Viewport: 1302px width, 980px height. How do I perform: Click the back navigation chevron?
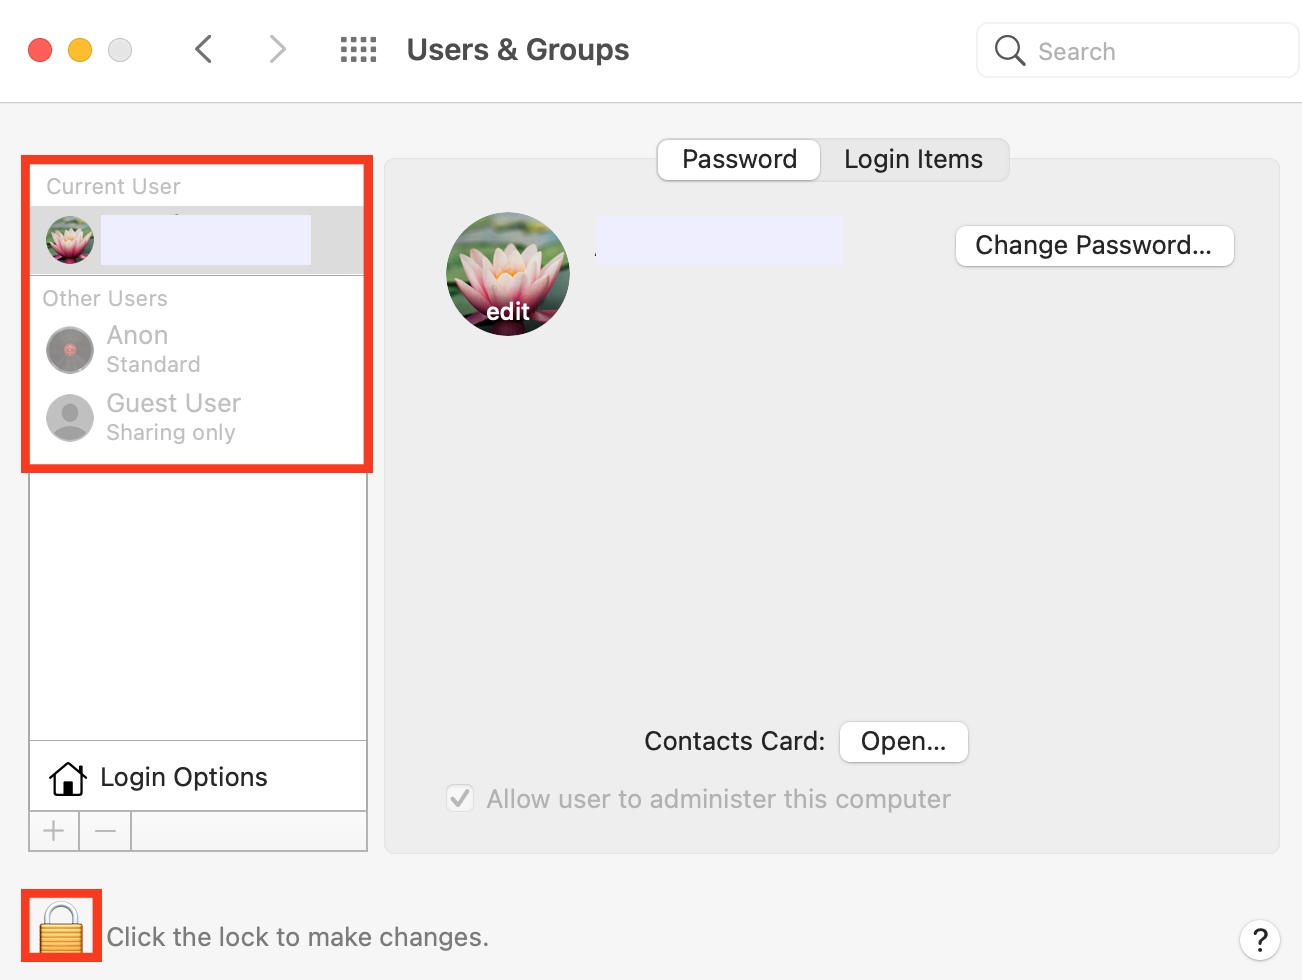click(x=203, y=49)
